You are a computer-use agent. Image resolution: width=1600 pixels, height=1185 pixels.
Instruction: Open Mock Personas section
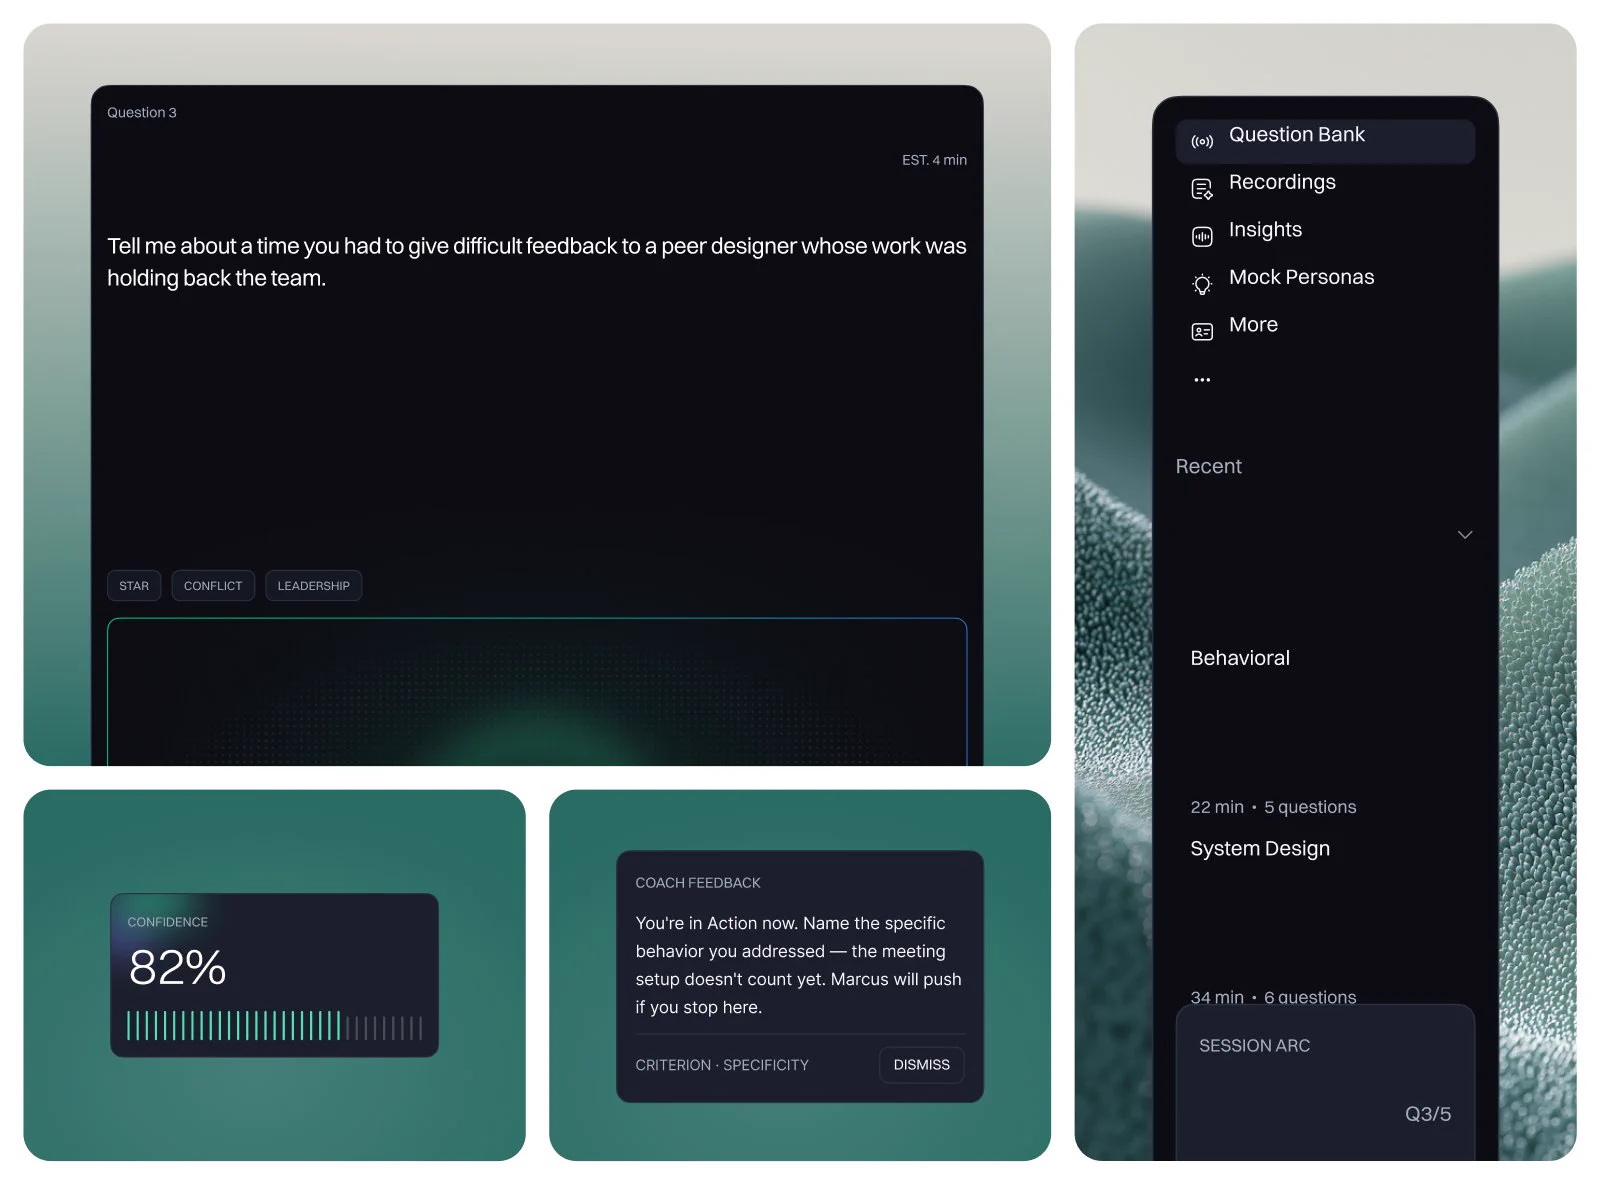pyautogui.click(x=1301, y=277)
